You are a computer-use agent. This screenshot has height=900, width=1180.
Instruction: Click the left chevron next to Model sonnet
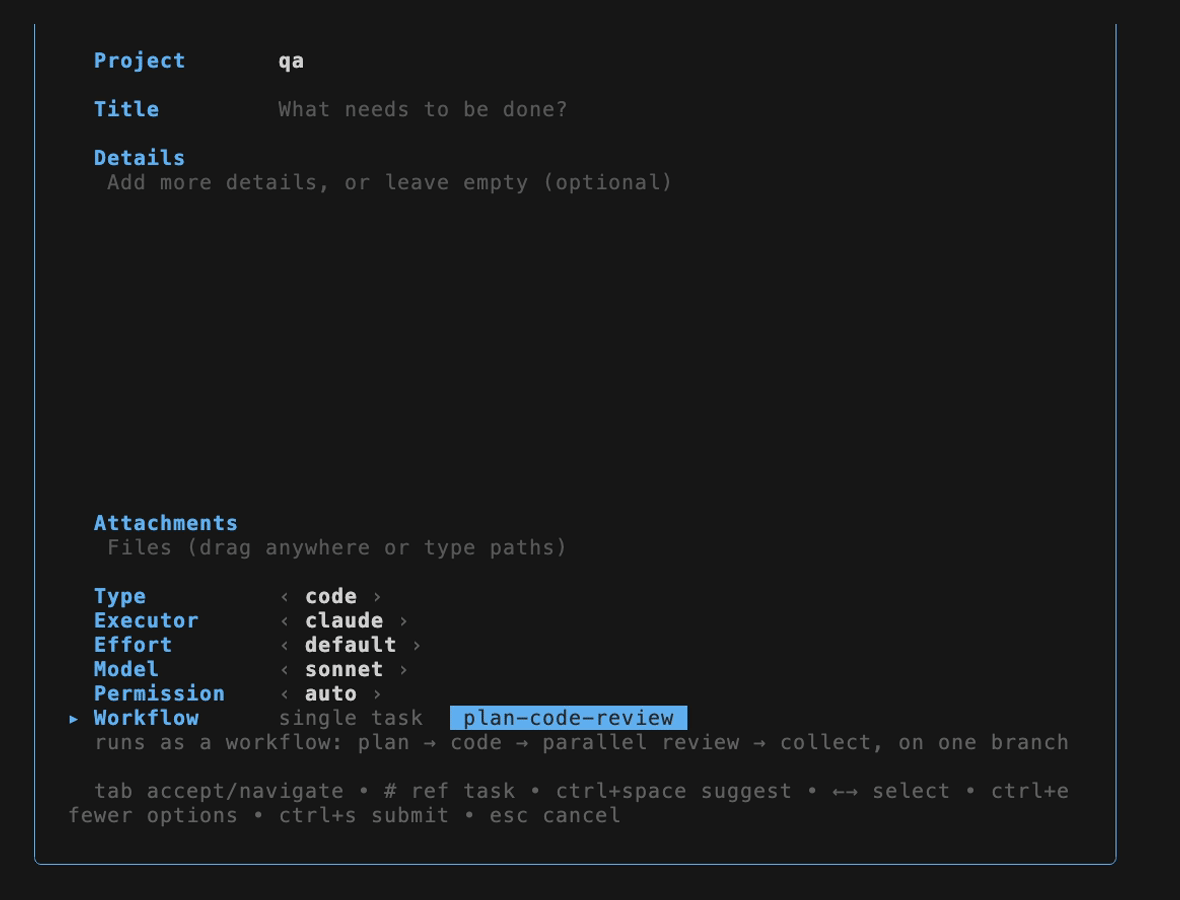point(284,670)
